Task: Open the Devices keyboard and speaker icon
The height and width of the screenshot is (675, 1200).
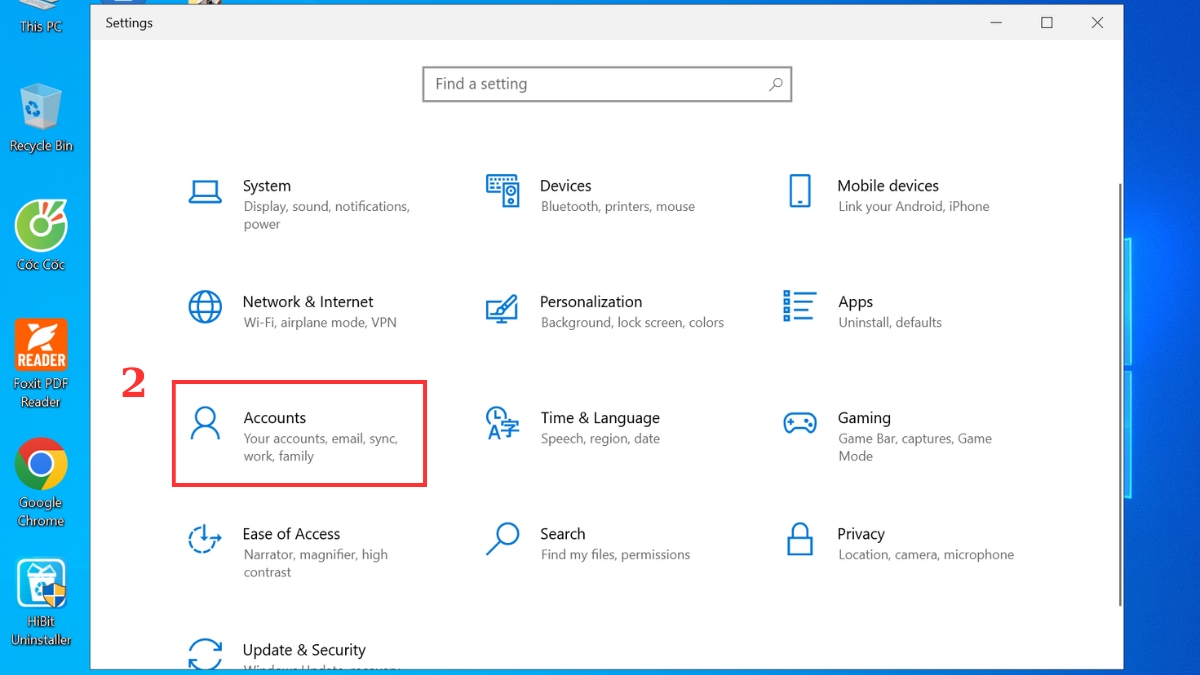Action: tap(503, 190)
